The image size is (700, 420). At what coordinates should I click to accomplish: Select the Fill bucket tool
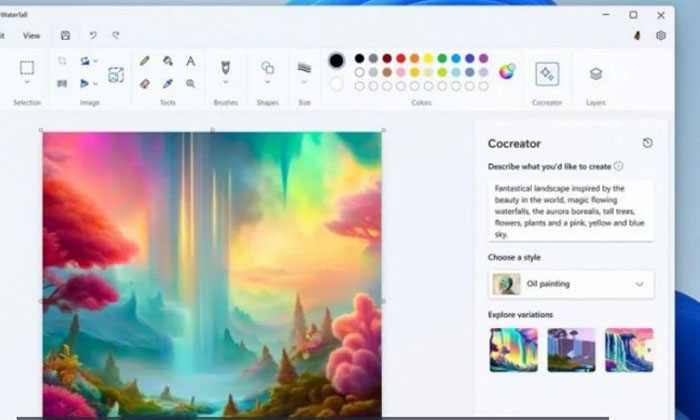[168, 62]
